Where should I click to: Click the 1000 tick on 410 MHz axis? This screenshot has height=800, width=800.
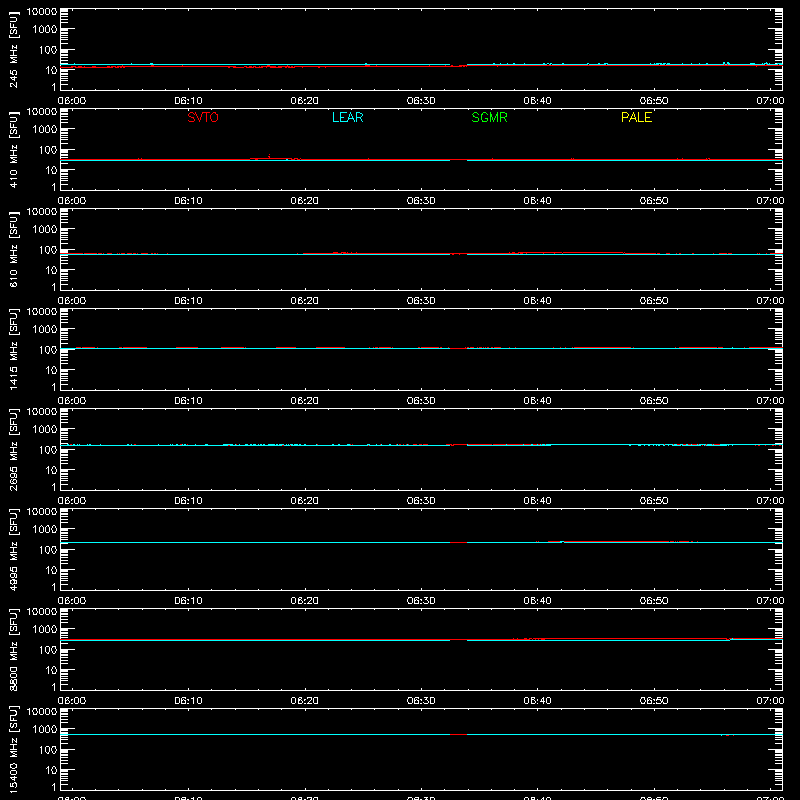coord(45,130)
